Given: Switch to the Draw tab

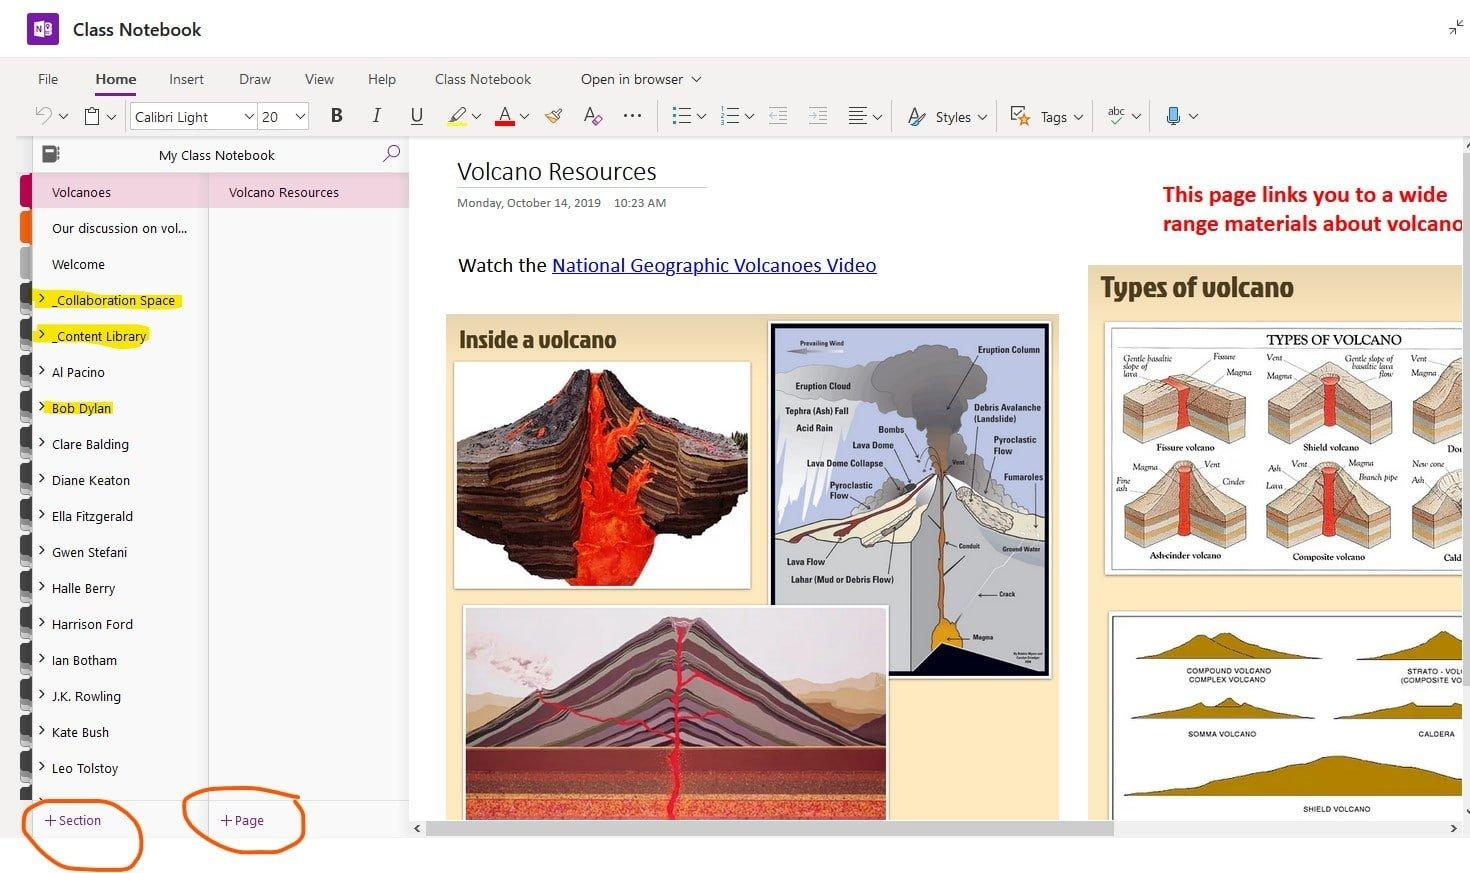Looking at the screenshot, I should click(x=254, y=79).
